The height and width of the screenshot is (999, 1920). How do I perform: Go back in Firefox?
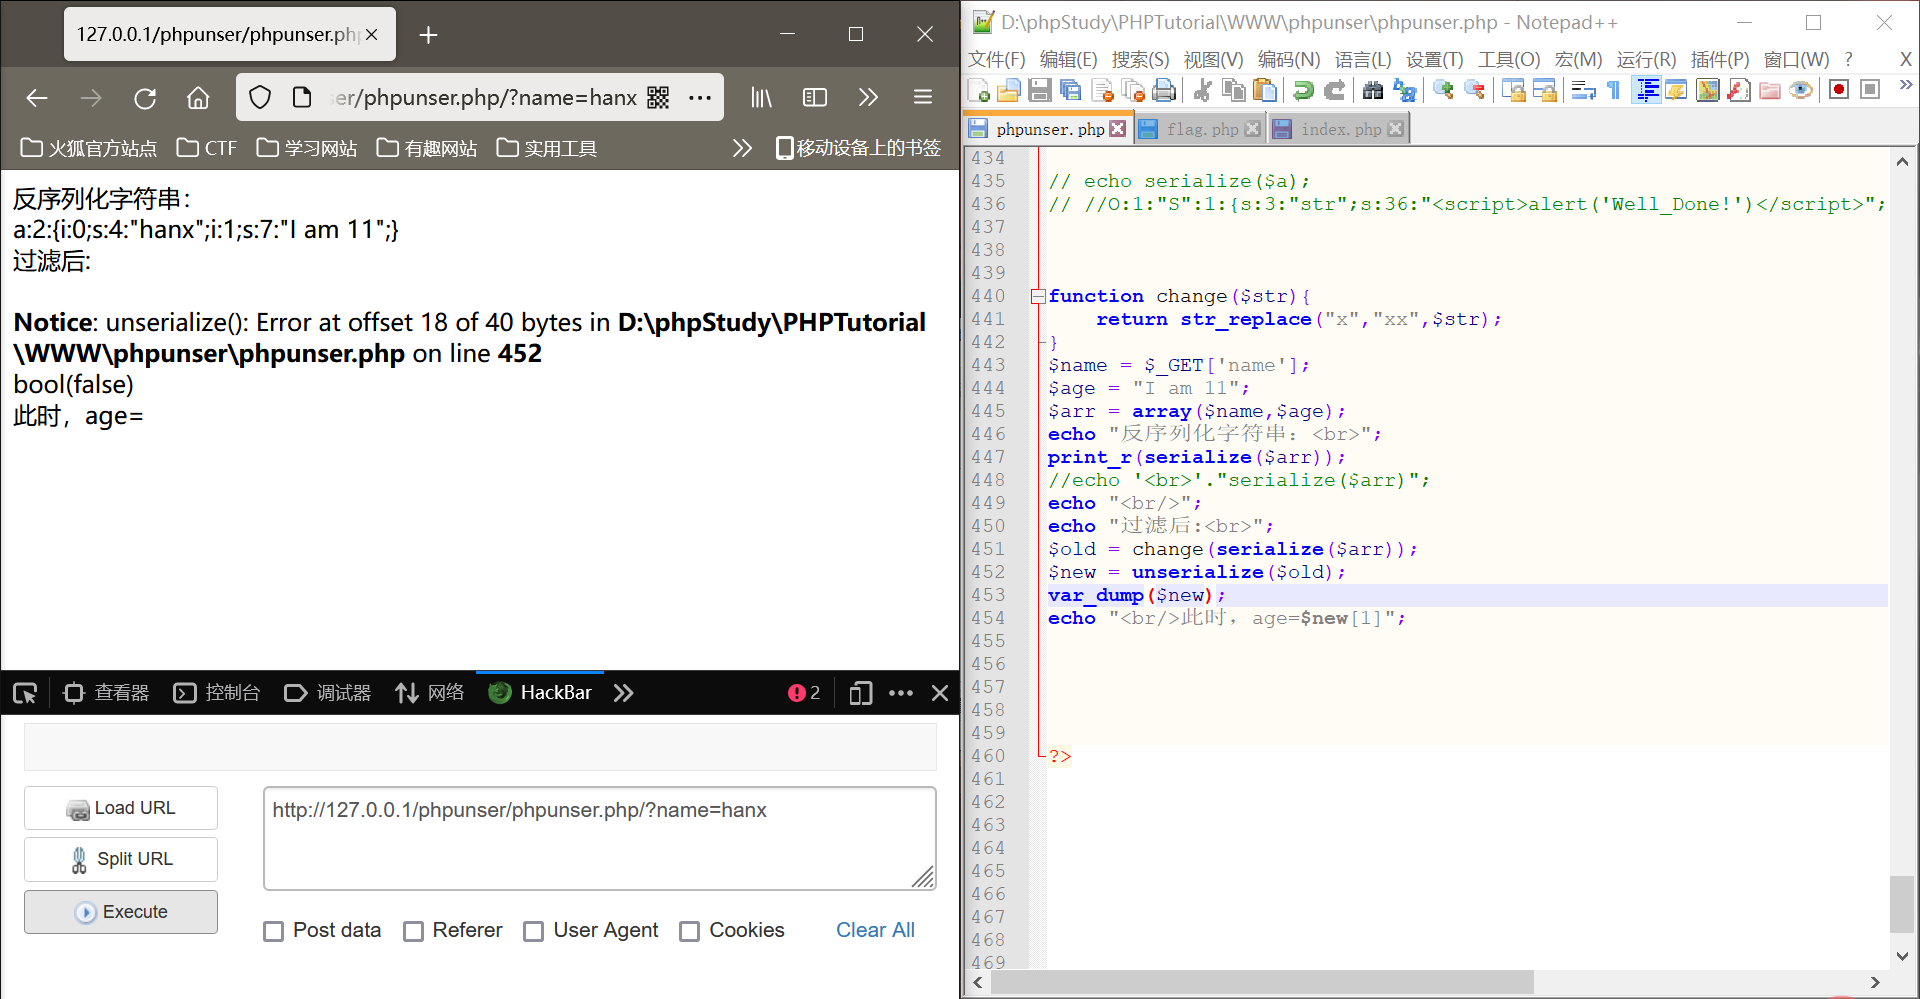coord(37,98)
